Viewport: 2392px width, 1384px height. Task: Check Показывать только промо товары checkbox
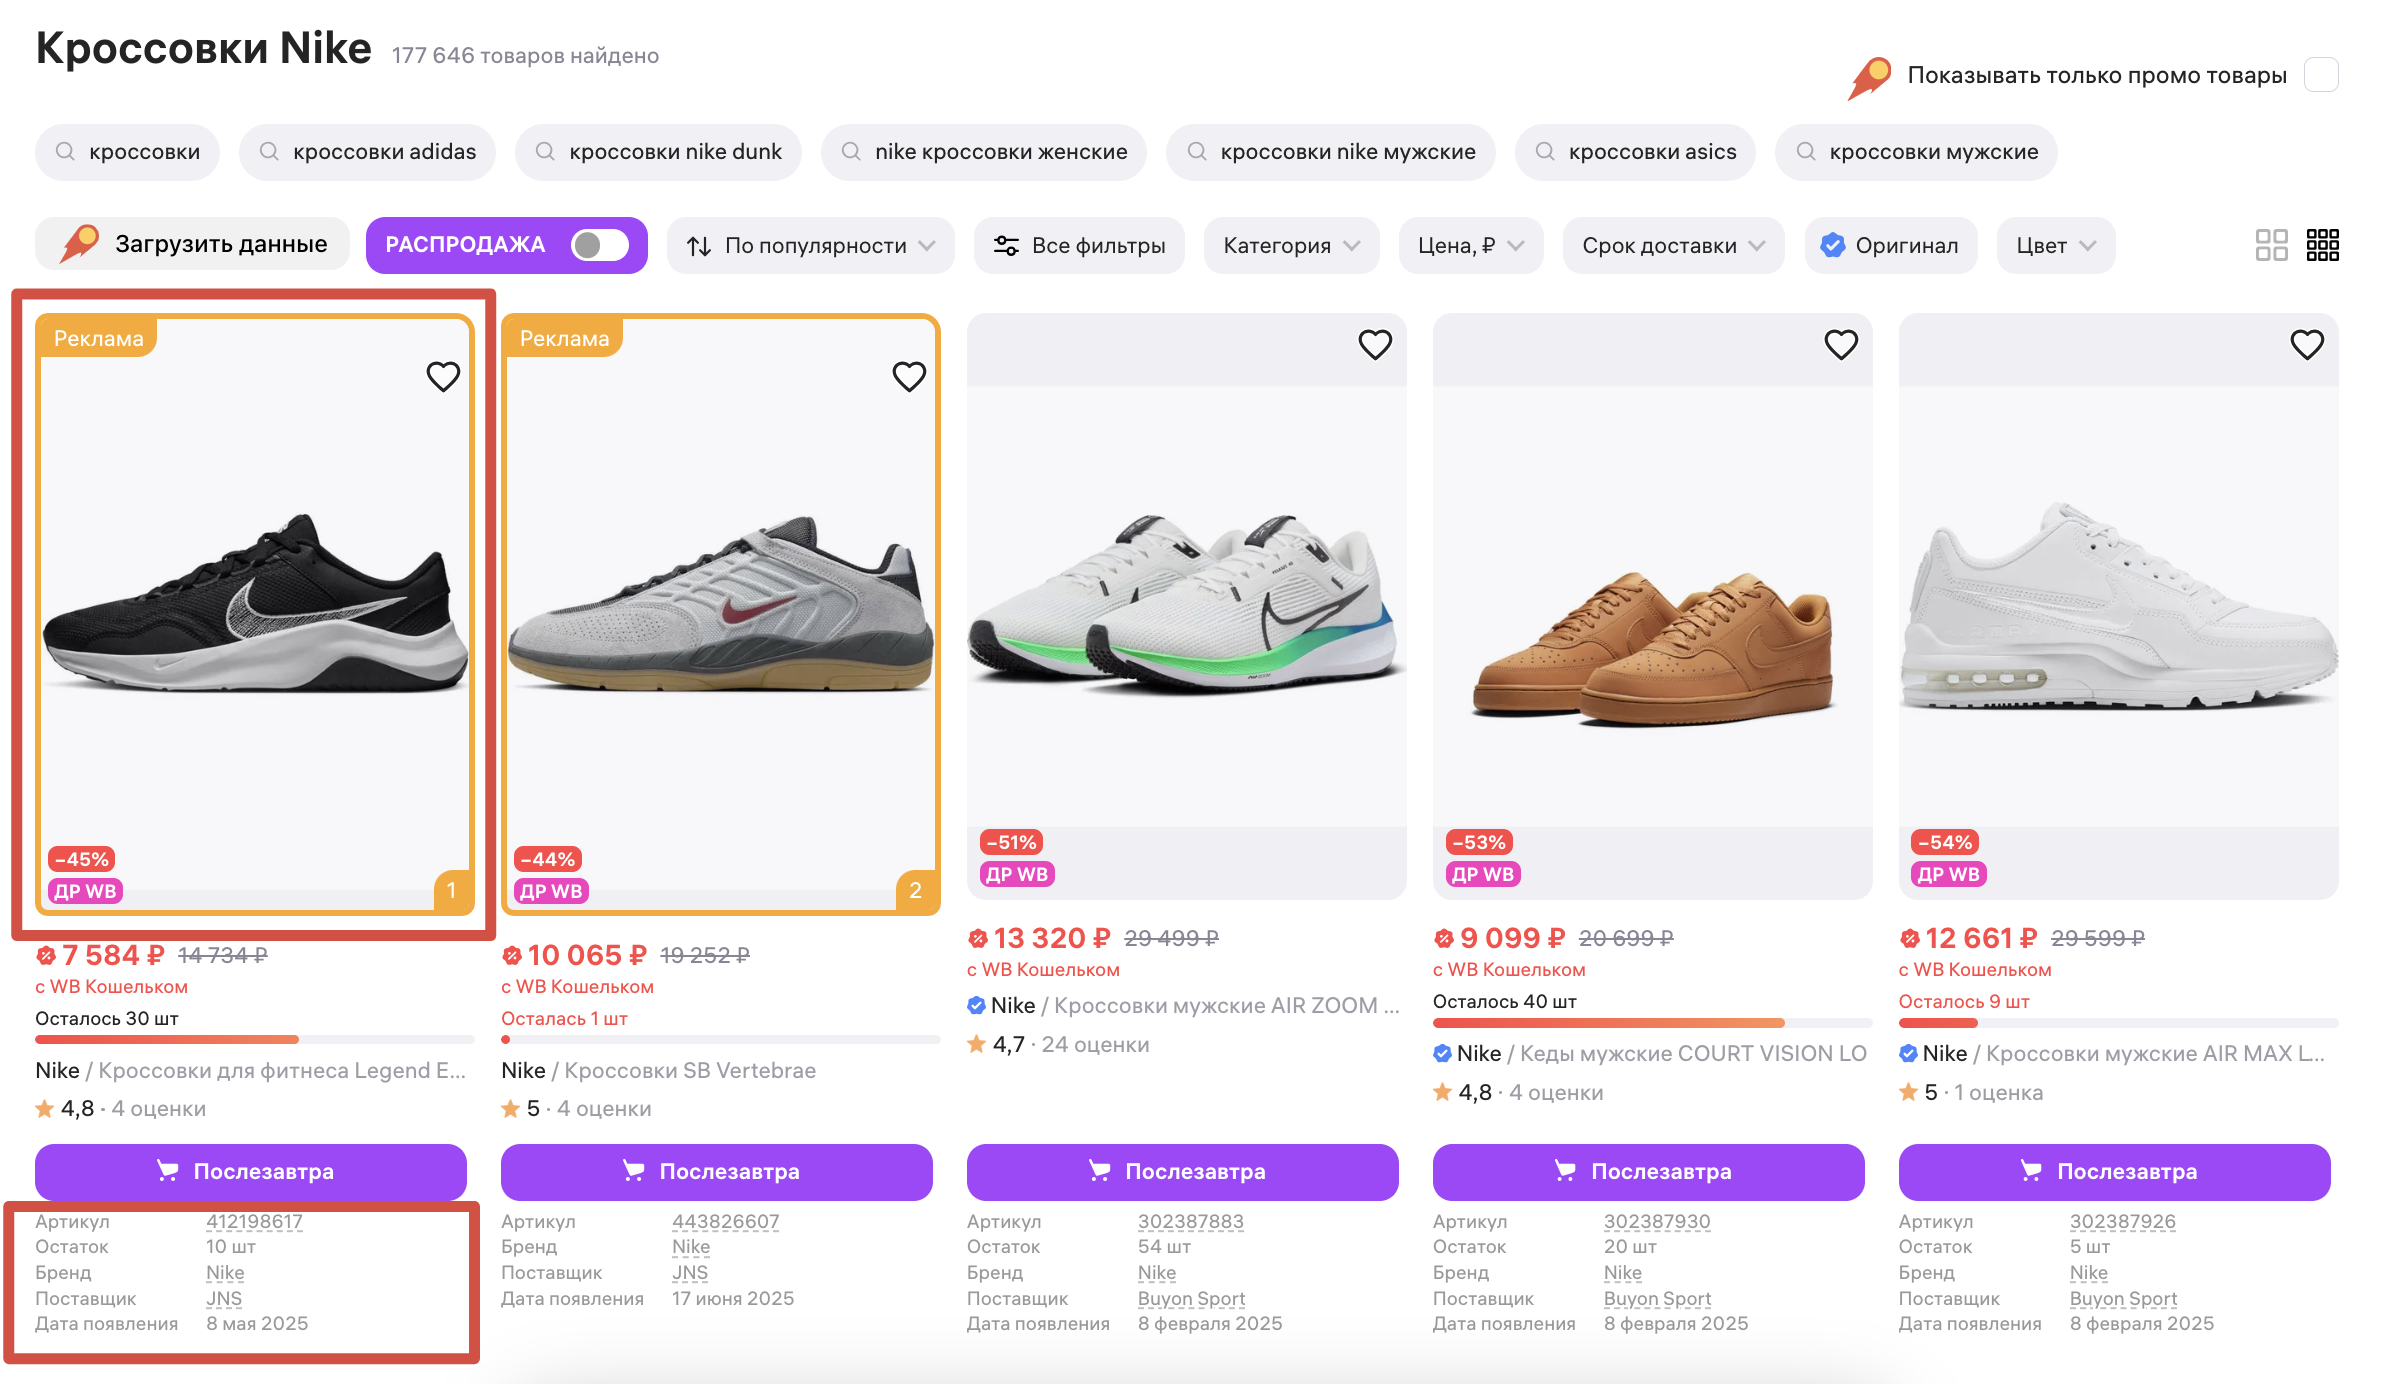click(2321, 75)
